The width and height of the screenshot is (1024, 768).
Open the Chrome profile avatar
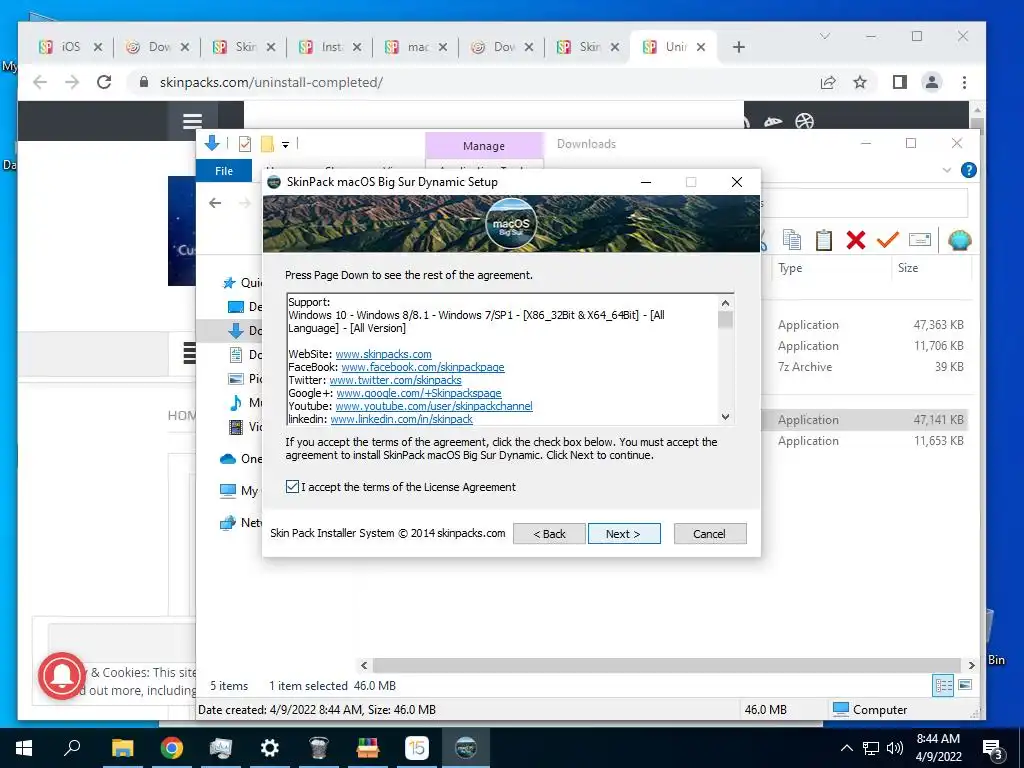[932, 82]
